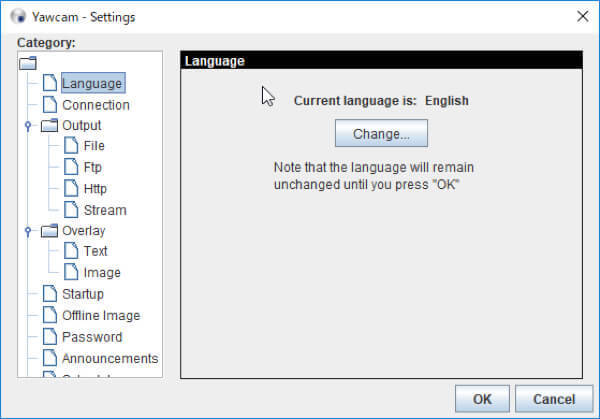Select the Offline Image category
The width and height of the screenshot is (600, 419).
101,315
